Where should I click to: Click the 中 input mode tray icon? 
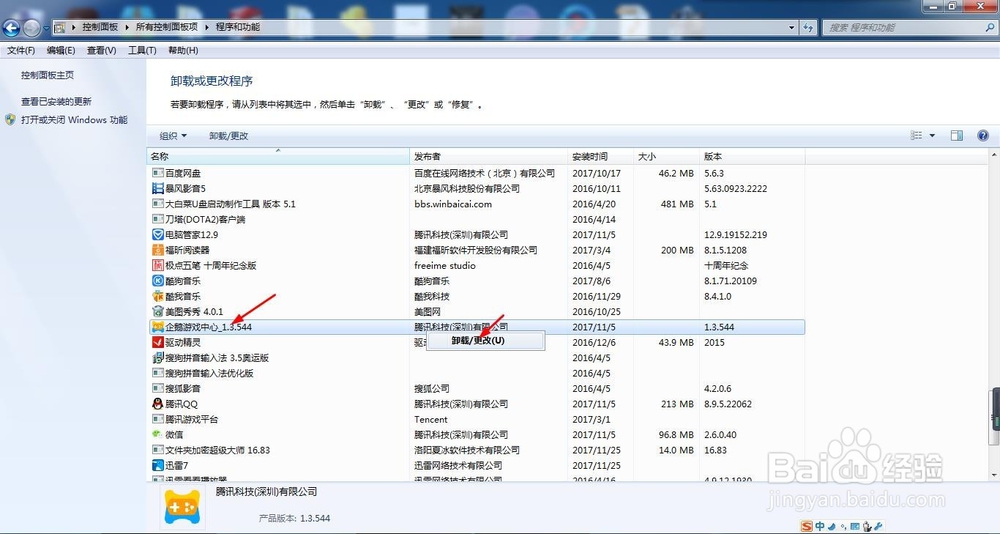click(820, 526)
